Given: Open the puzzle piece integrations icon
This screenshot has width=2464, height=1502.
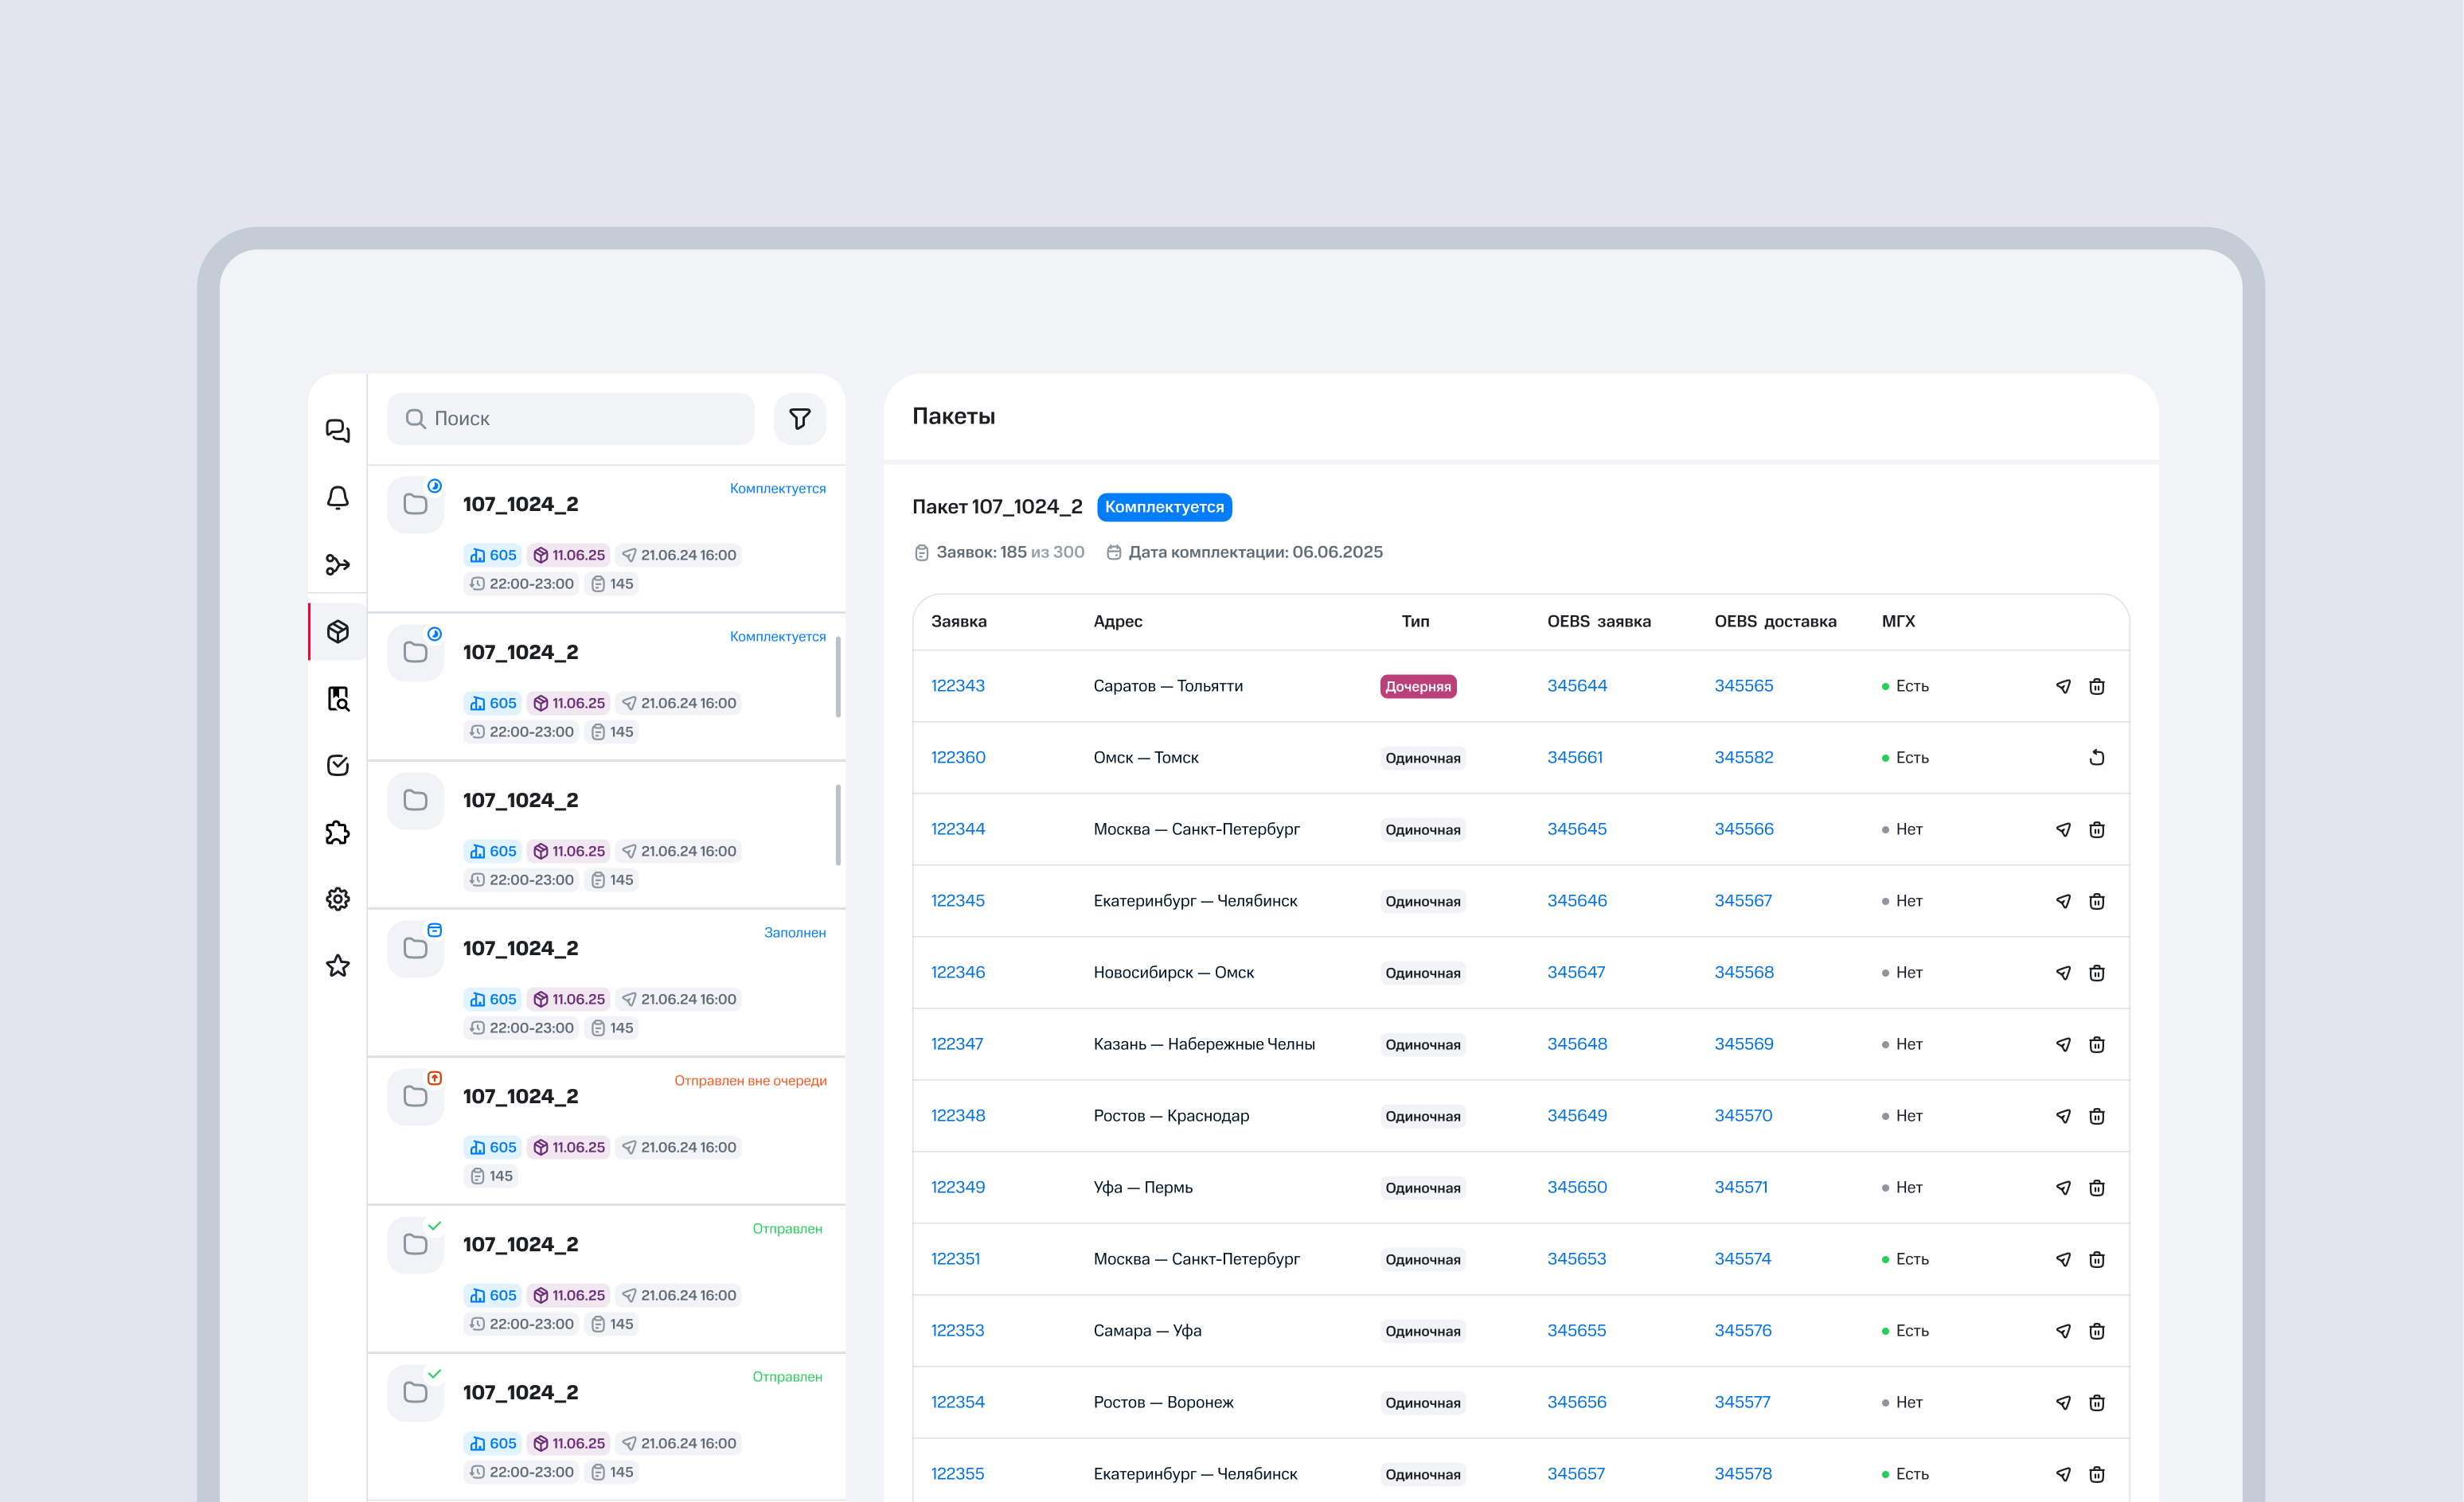Looking at the screenshot, I should coord(338,832).
